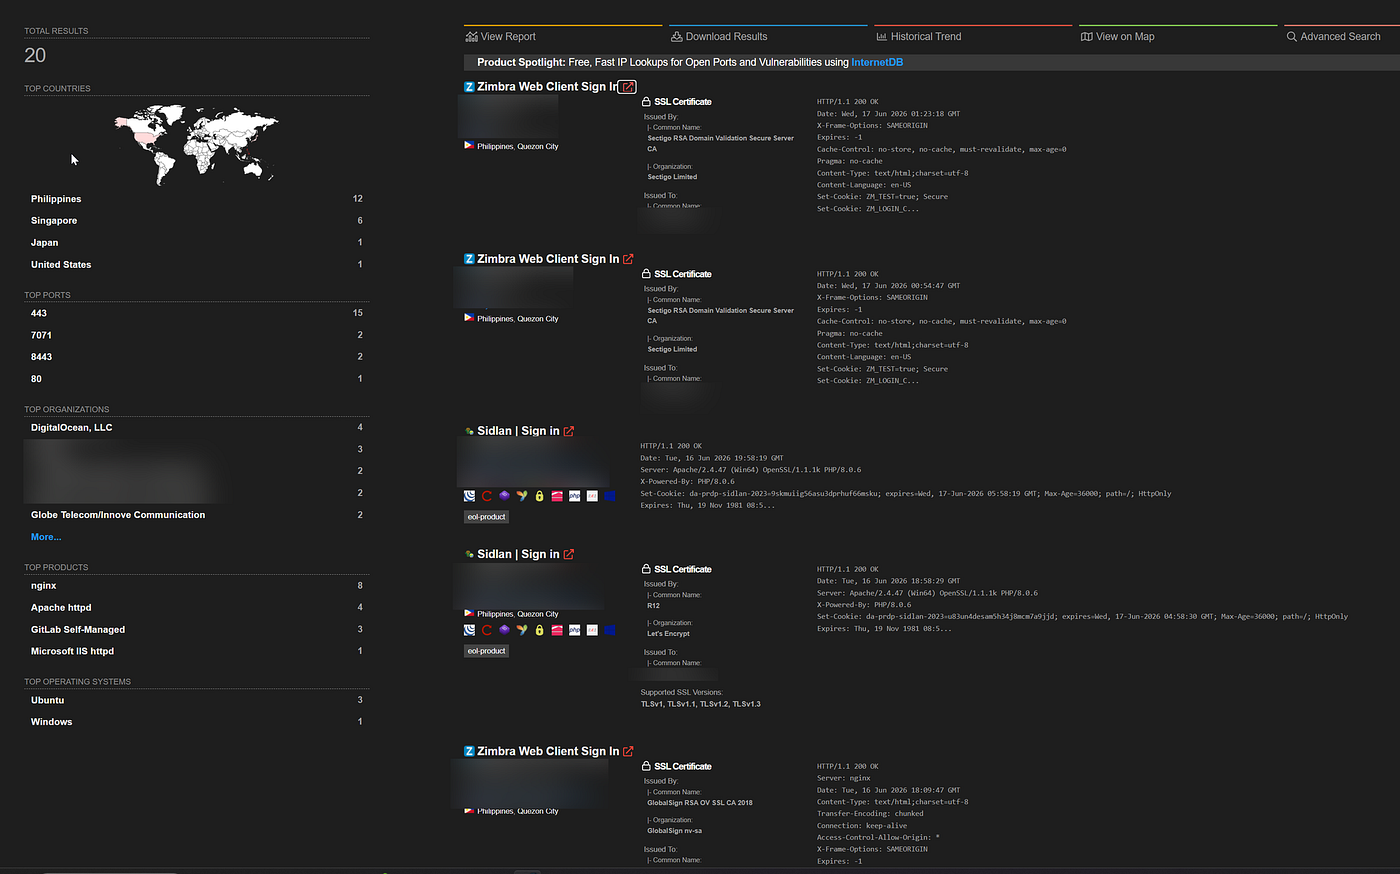Go to Advanced Search
This screenshot has width=1400, height=874.
(x=1334, y=37)
